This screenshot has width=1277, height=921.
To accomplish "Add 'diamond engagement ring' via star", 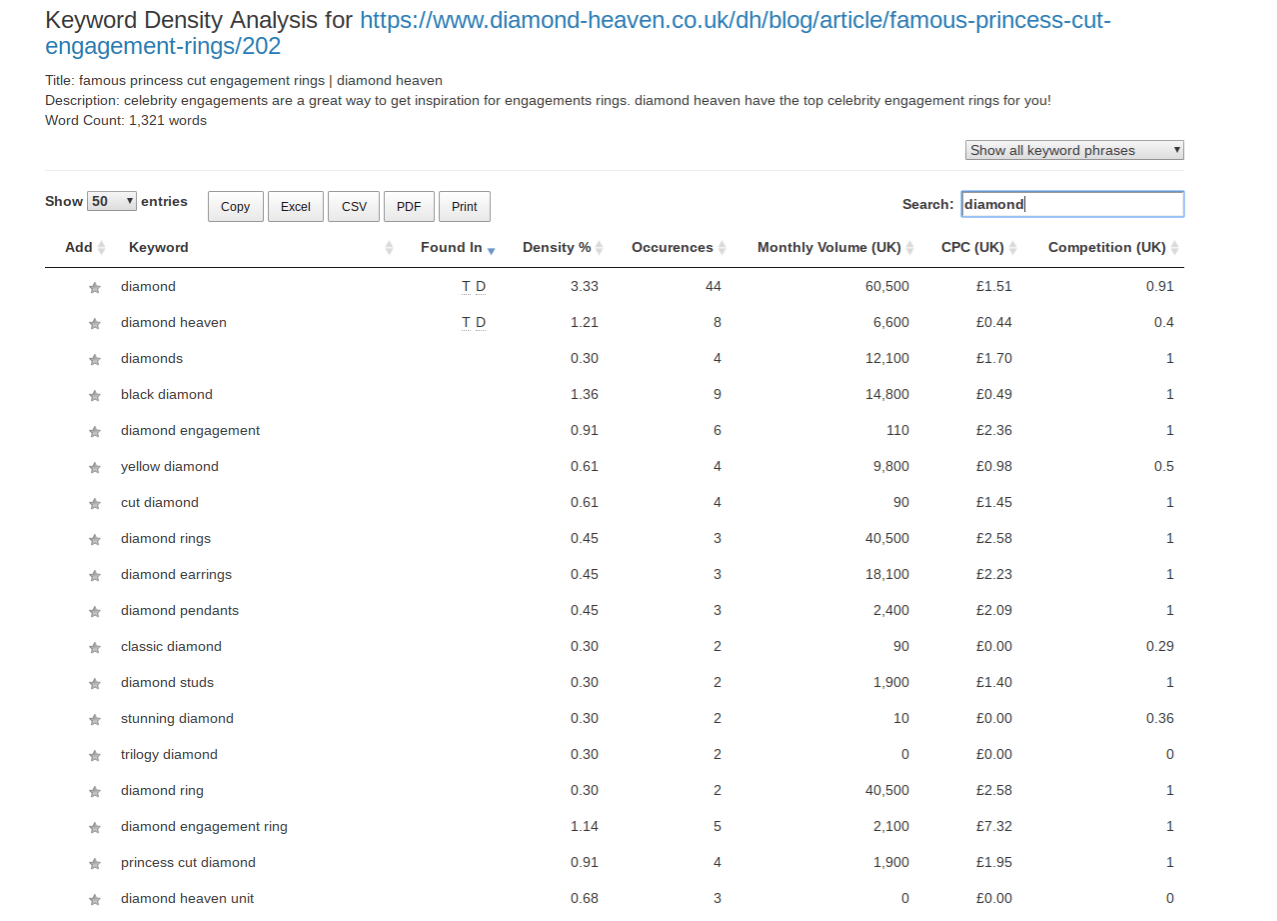I will click(95, 828).
